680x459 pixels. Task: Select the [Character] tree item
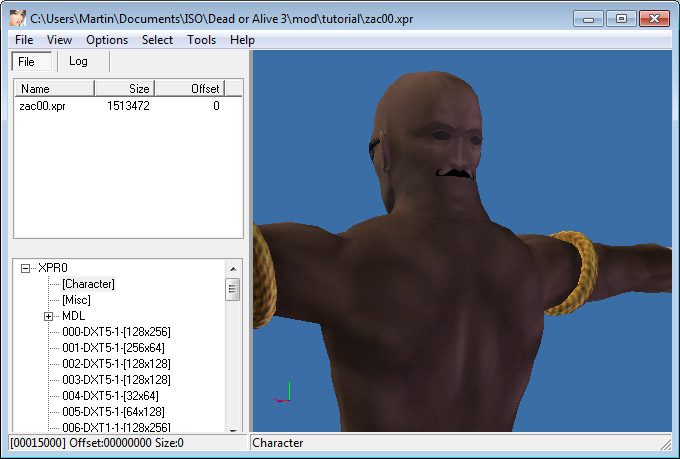point(88,284)
